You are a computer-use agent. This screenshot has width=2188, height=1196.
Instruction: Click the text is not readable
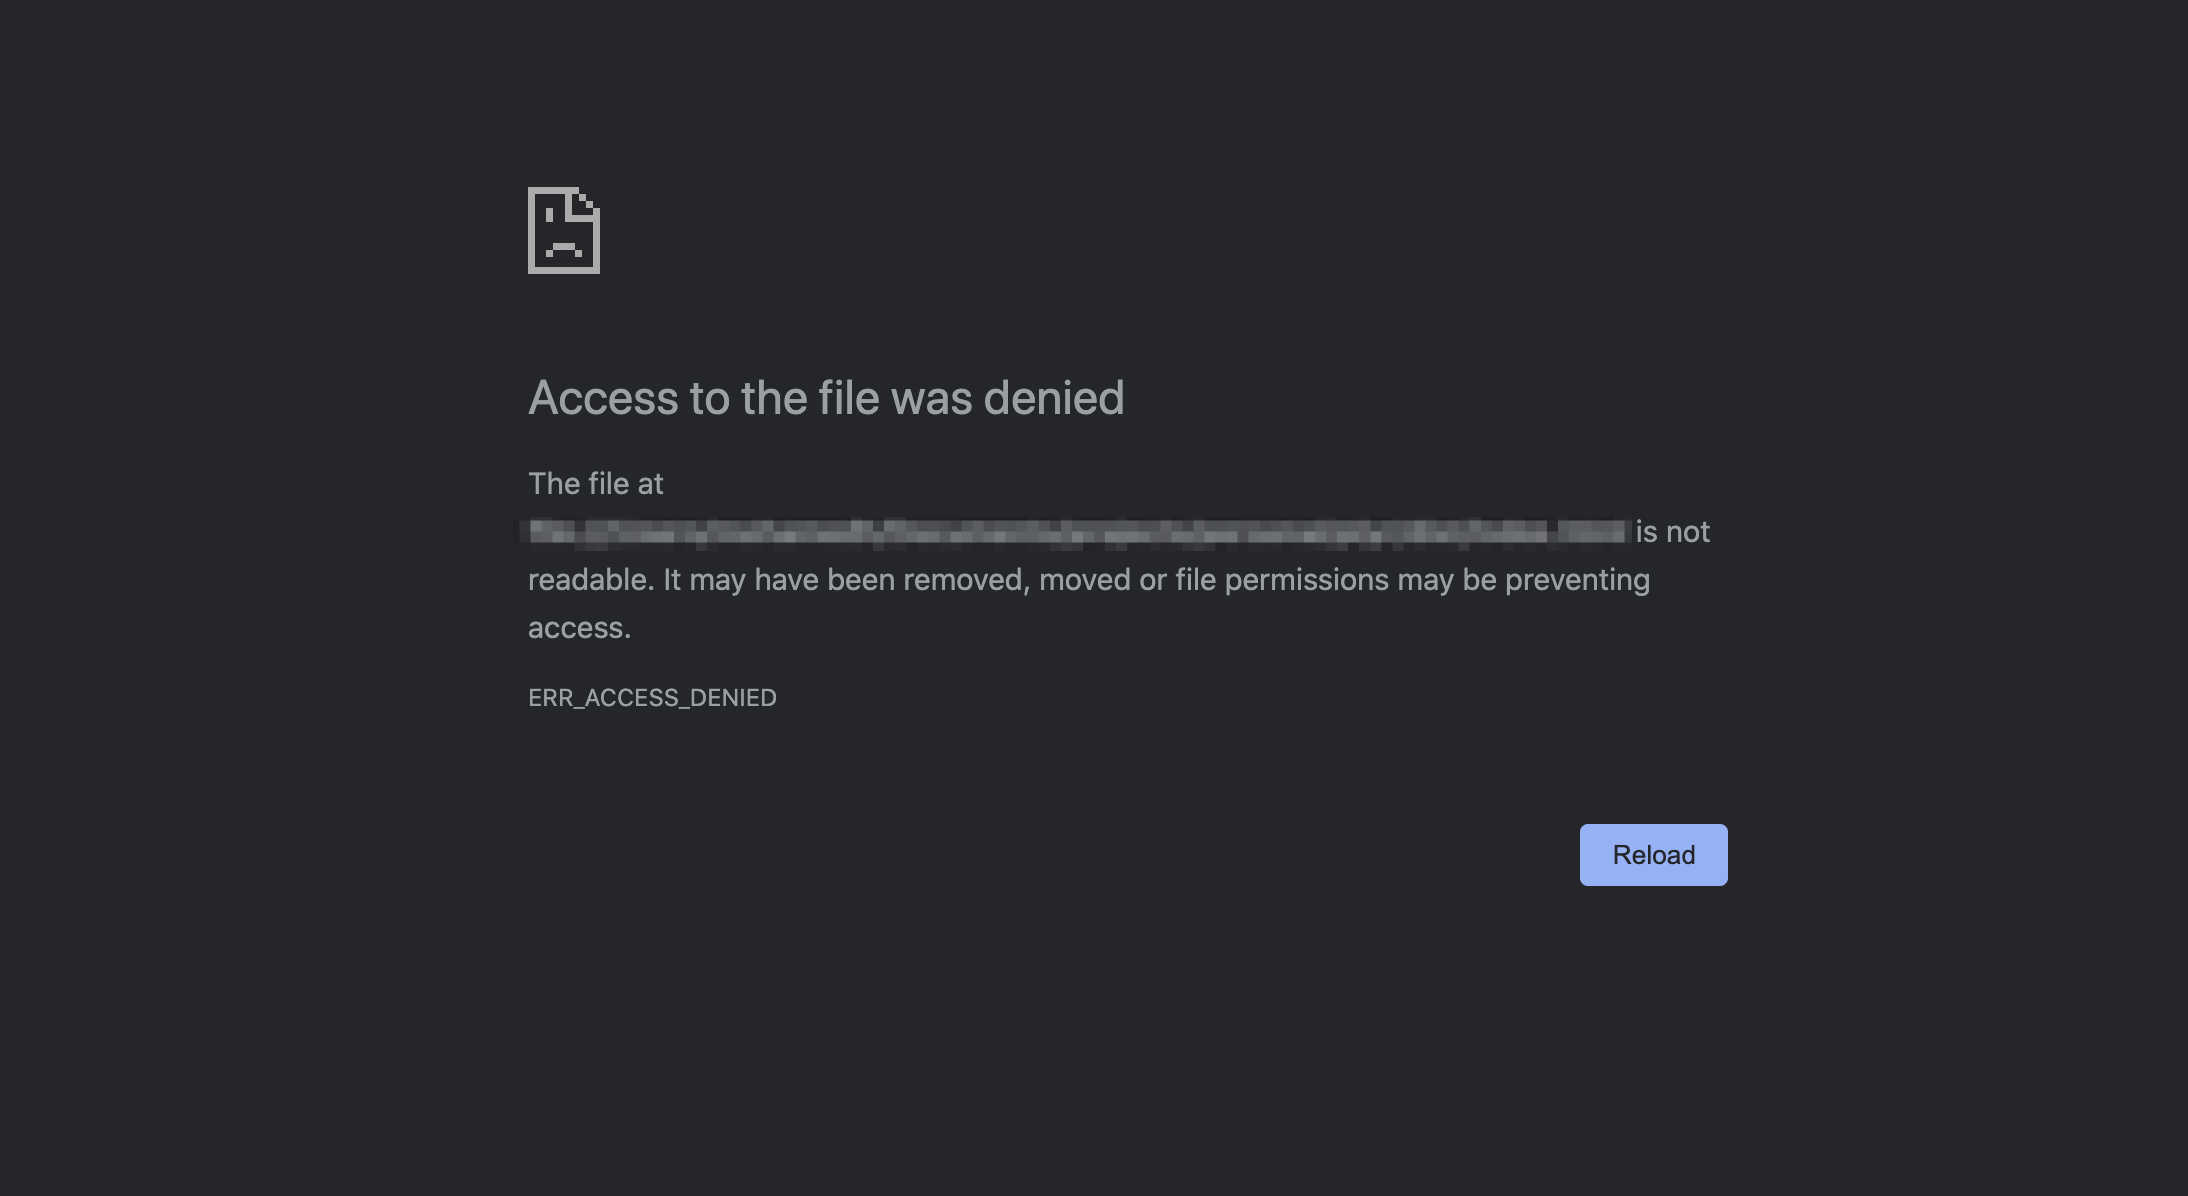coord(1672,531)
